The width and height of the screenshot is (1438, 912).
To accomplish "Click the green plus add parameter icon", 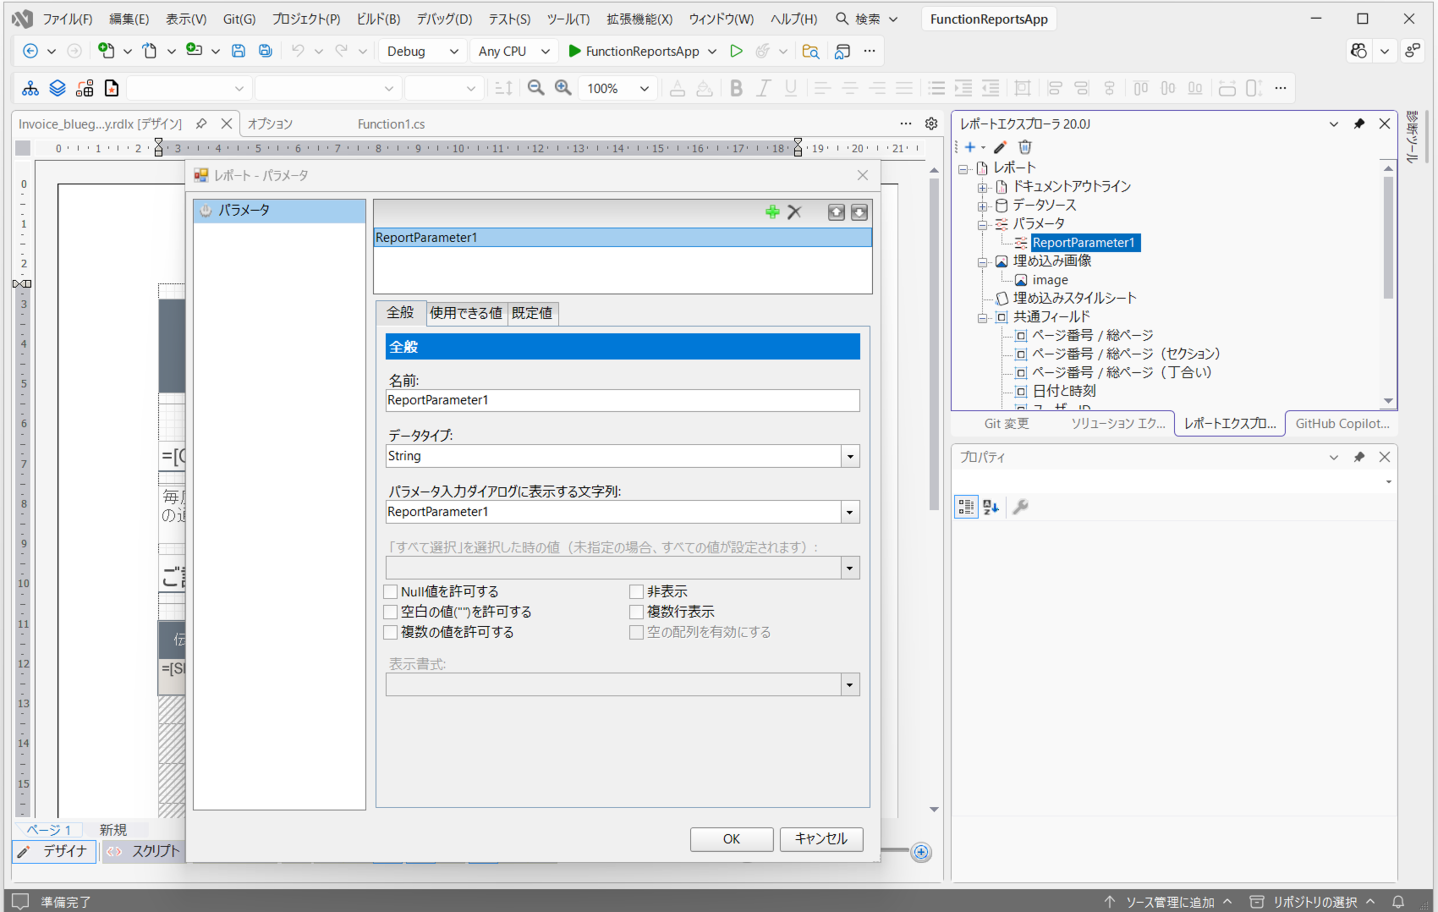I will [x=772, y=212].
